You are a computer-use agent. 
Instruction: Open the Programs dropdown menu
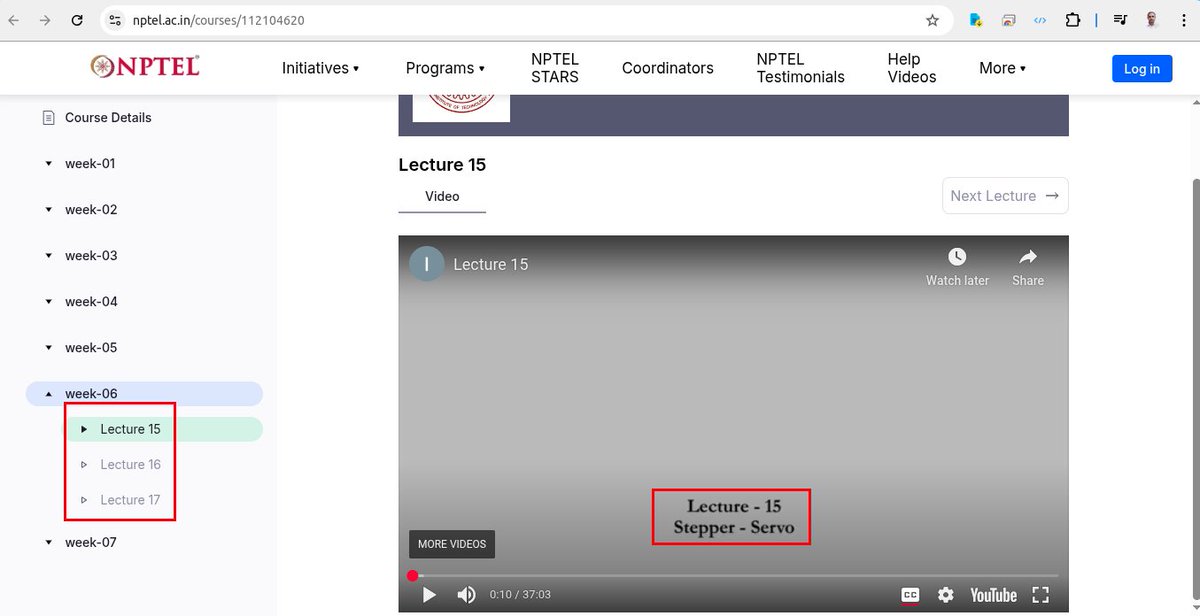pyautogui.click(x=445, y=68)
